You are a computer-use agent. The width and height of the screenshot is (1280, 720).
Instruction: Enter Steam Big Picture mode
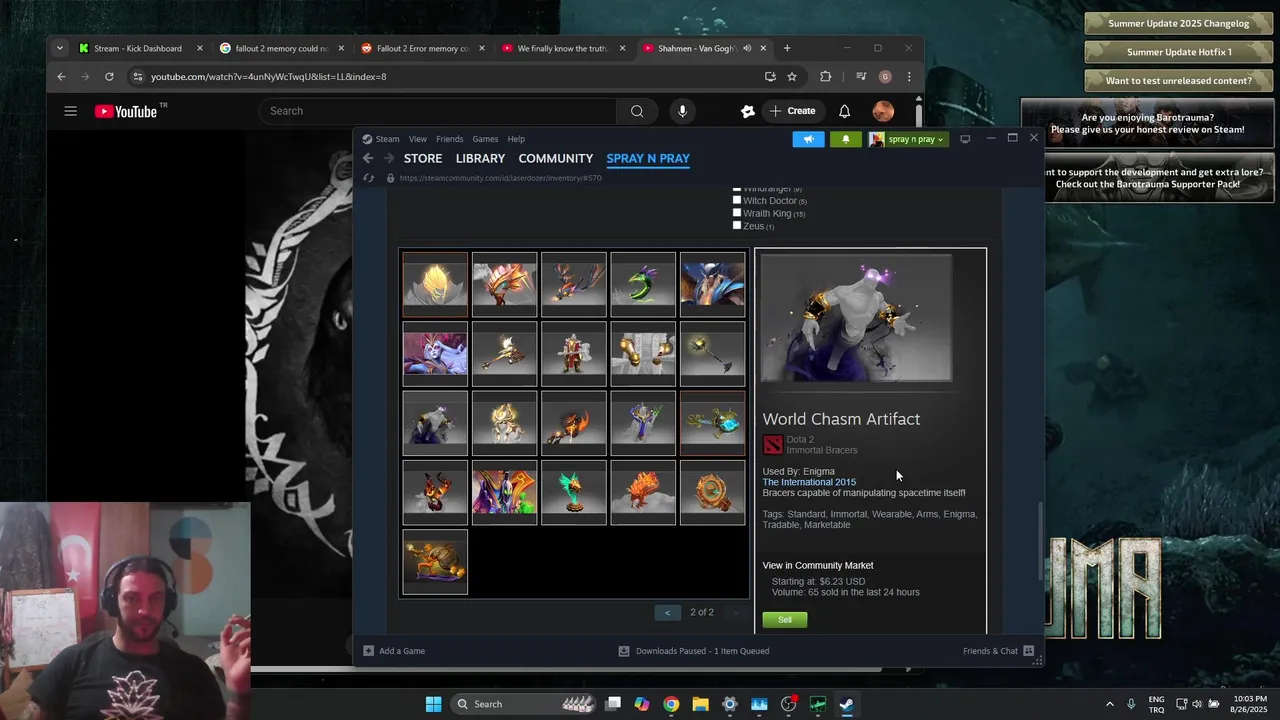click(x=965, y=139)
